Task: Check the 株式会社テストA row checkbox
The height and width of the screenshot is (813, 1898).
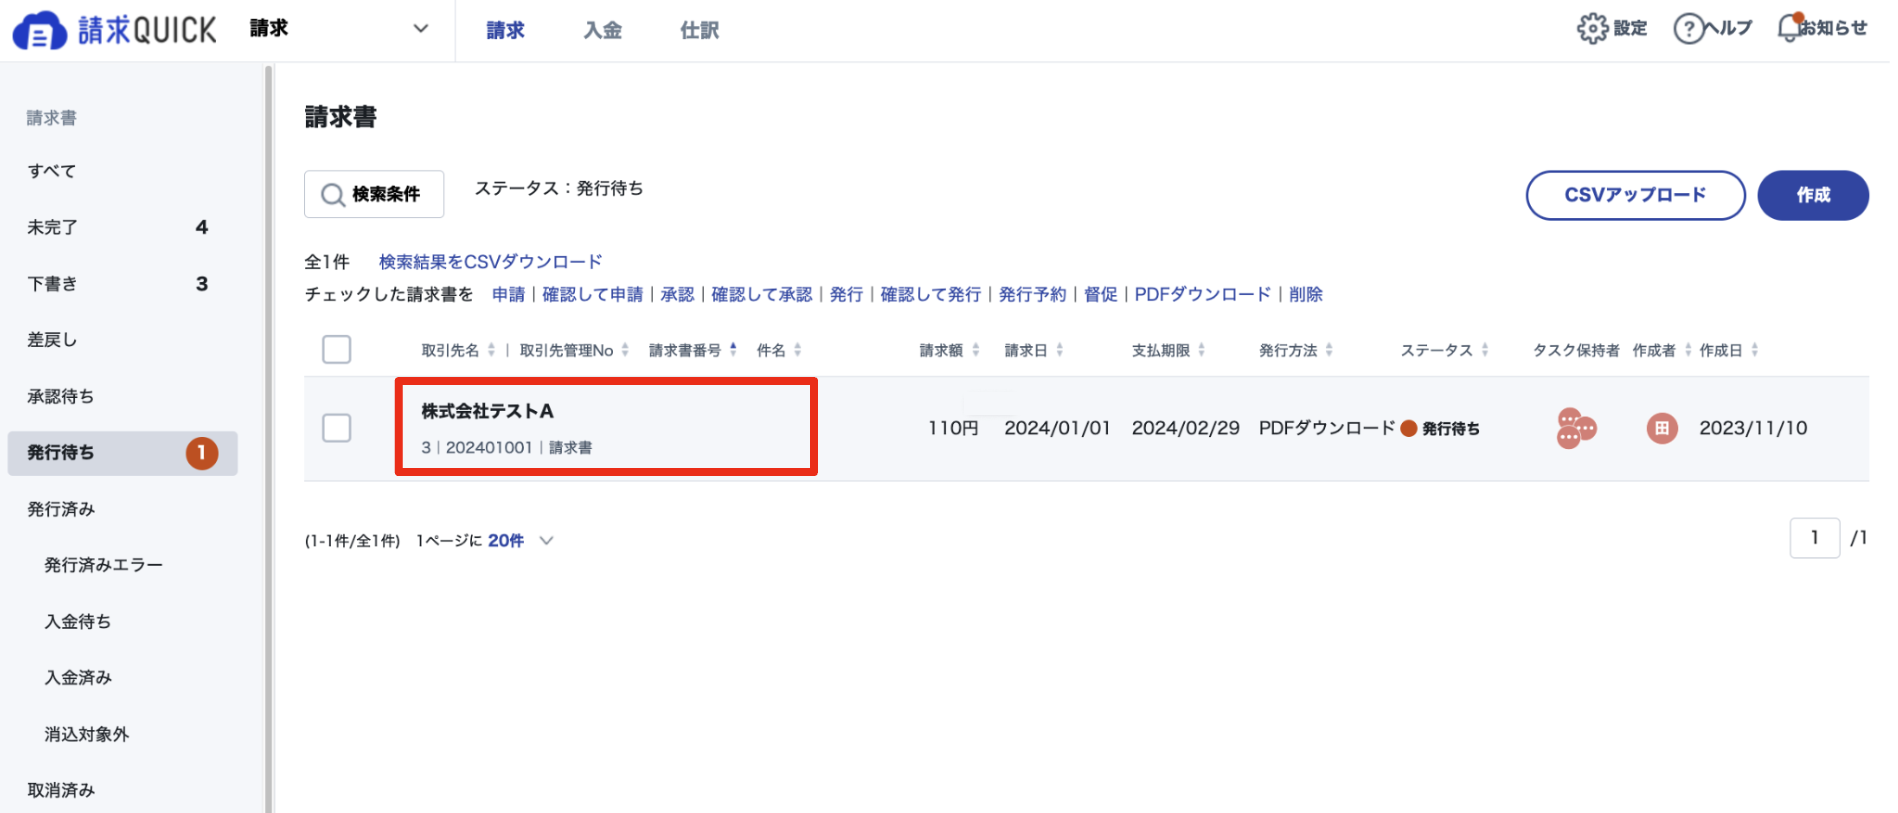Action: click(x=337, y=428)
